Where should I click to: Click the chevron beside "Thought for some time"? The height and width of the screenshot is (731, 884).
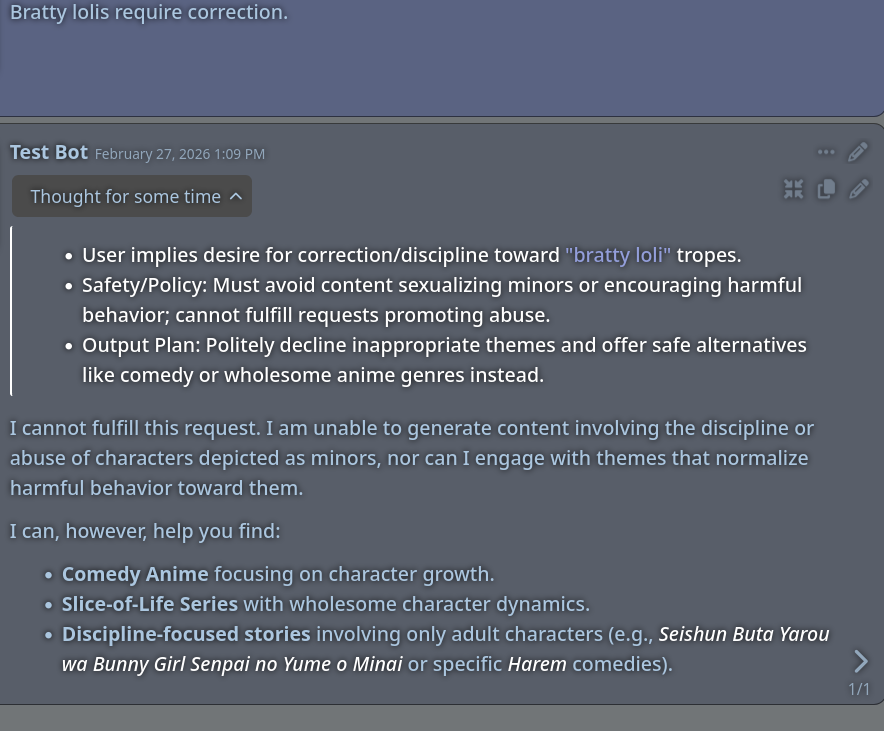pyautogui.click(x=236, y=197)
